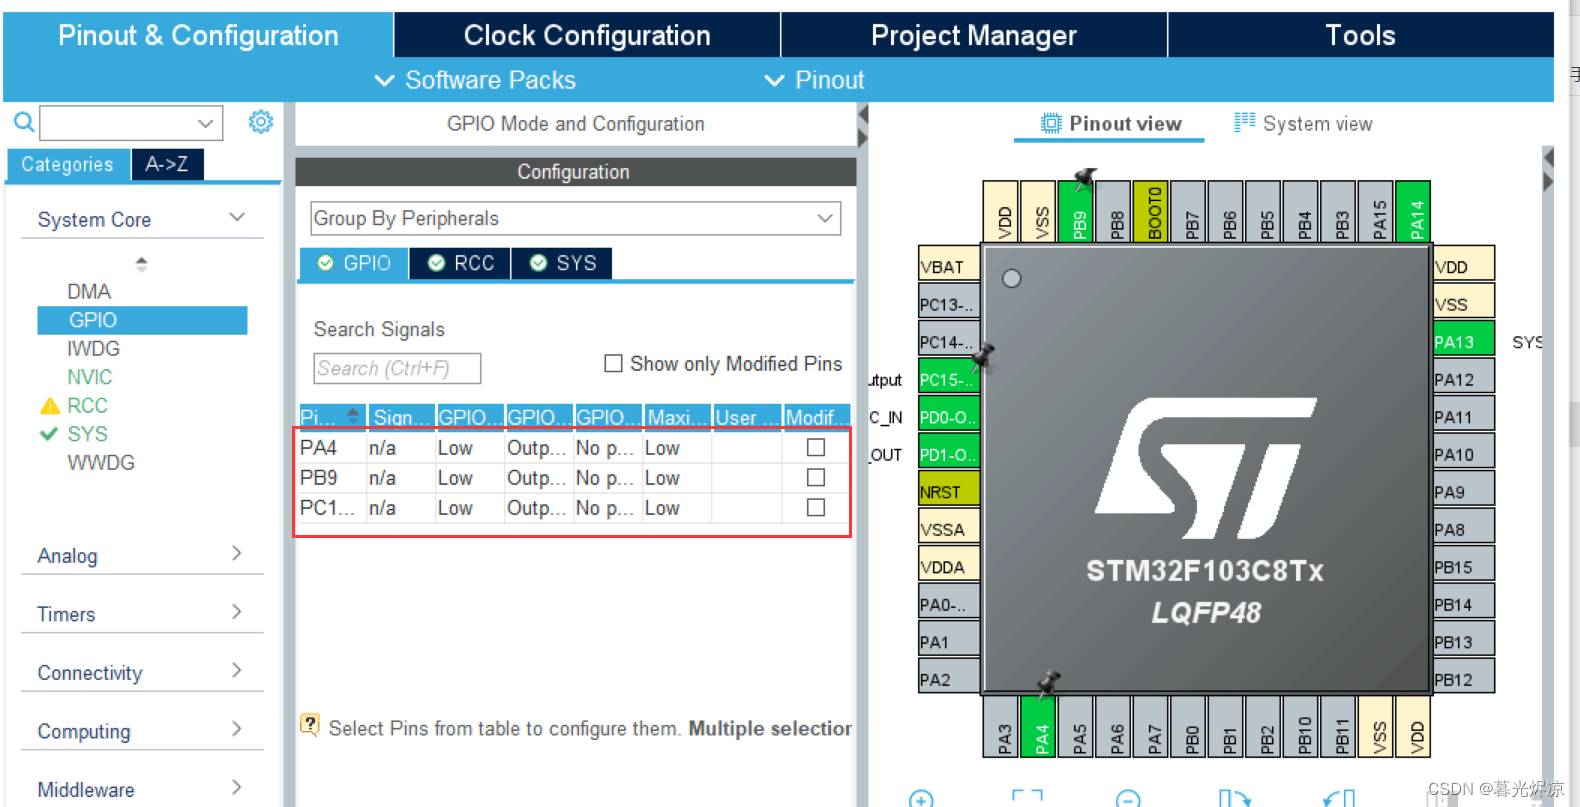The width and height of the screenshot is (1580, 807).
Task: Click the BOOT0 pin on chip
Action: click(1153, 212)
